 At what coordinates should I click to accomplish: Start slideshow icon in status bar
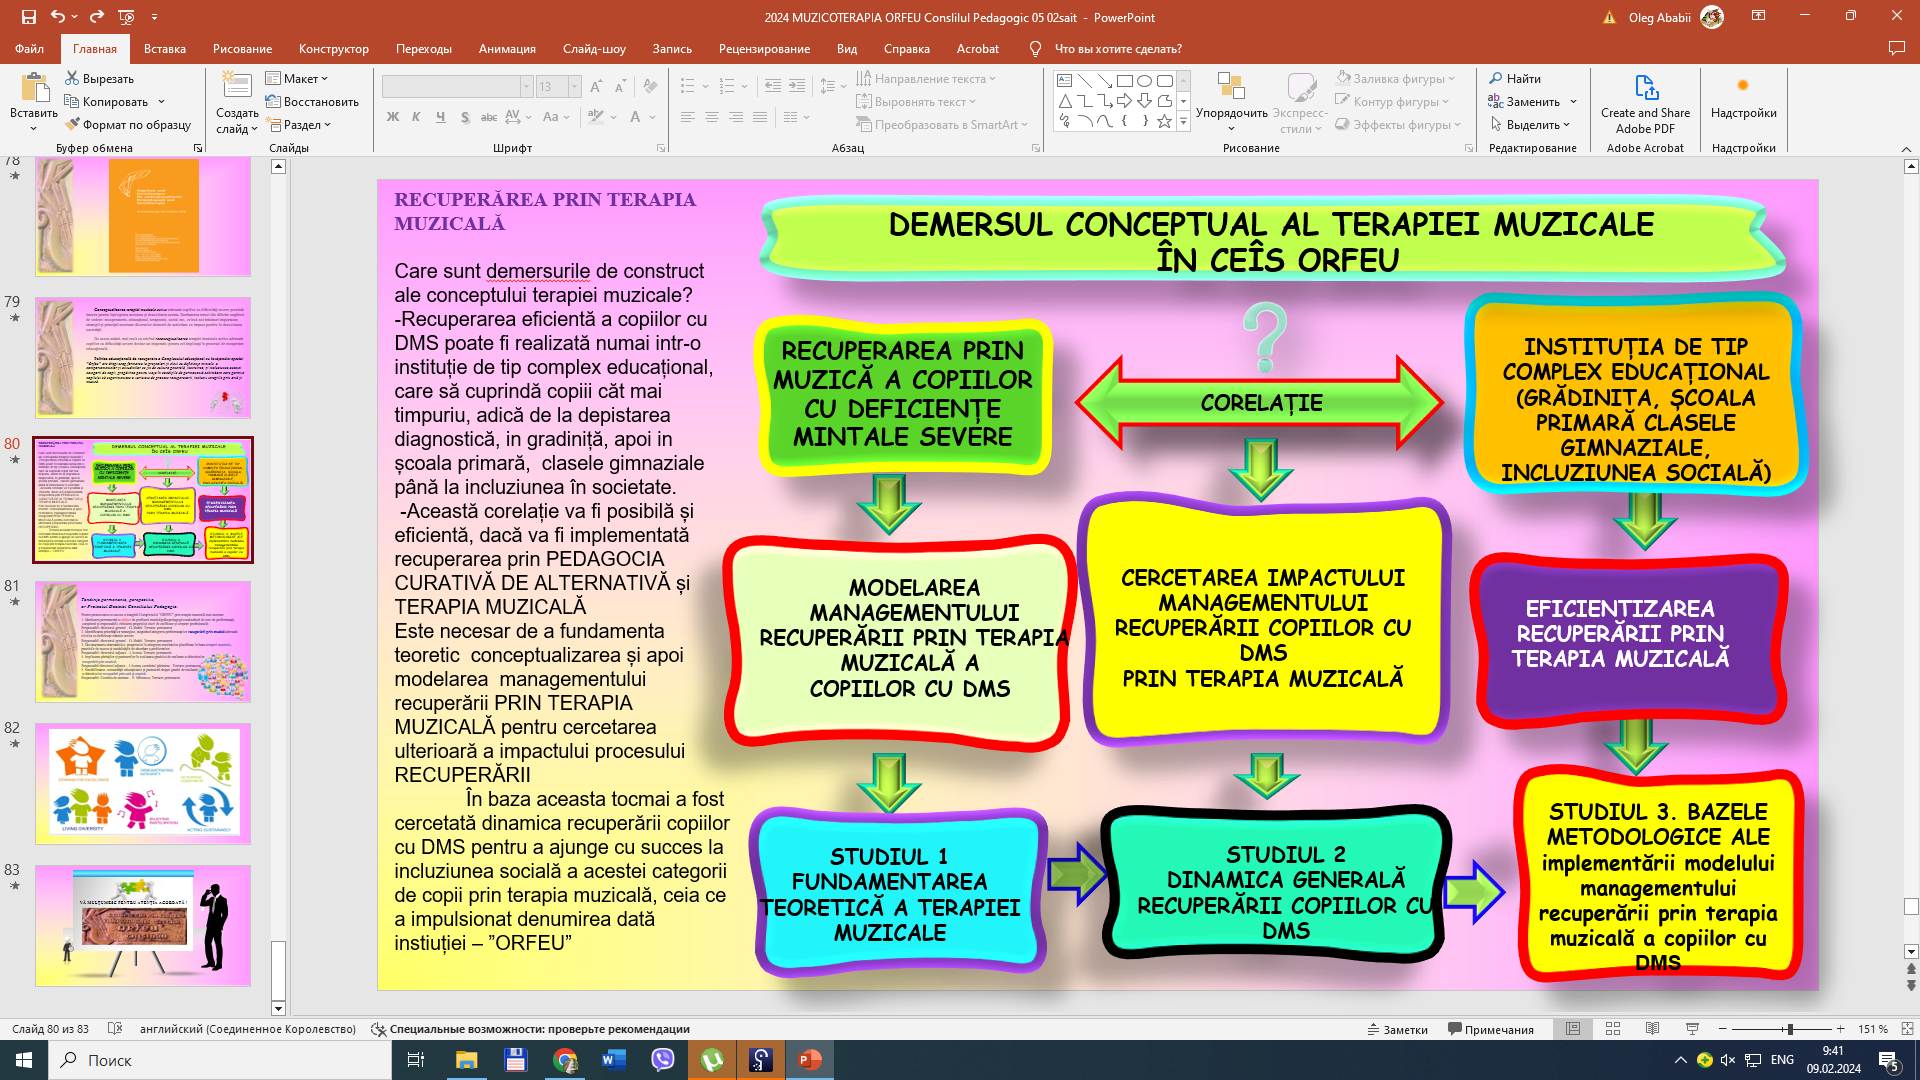pos(1692,1029)
